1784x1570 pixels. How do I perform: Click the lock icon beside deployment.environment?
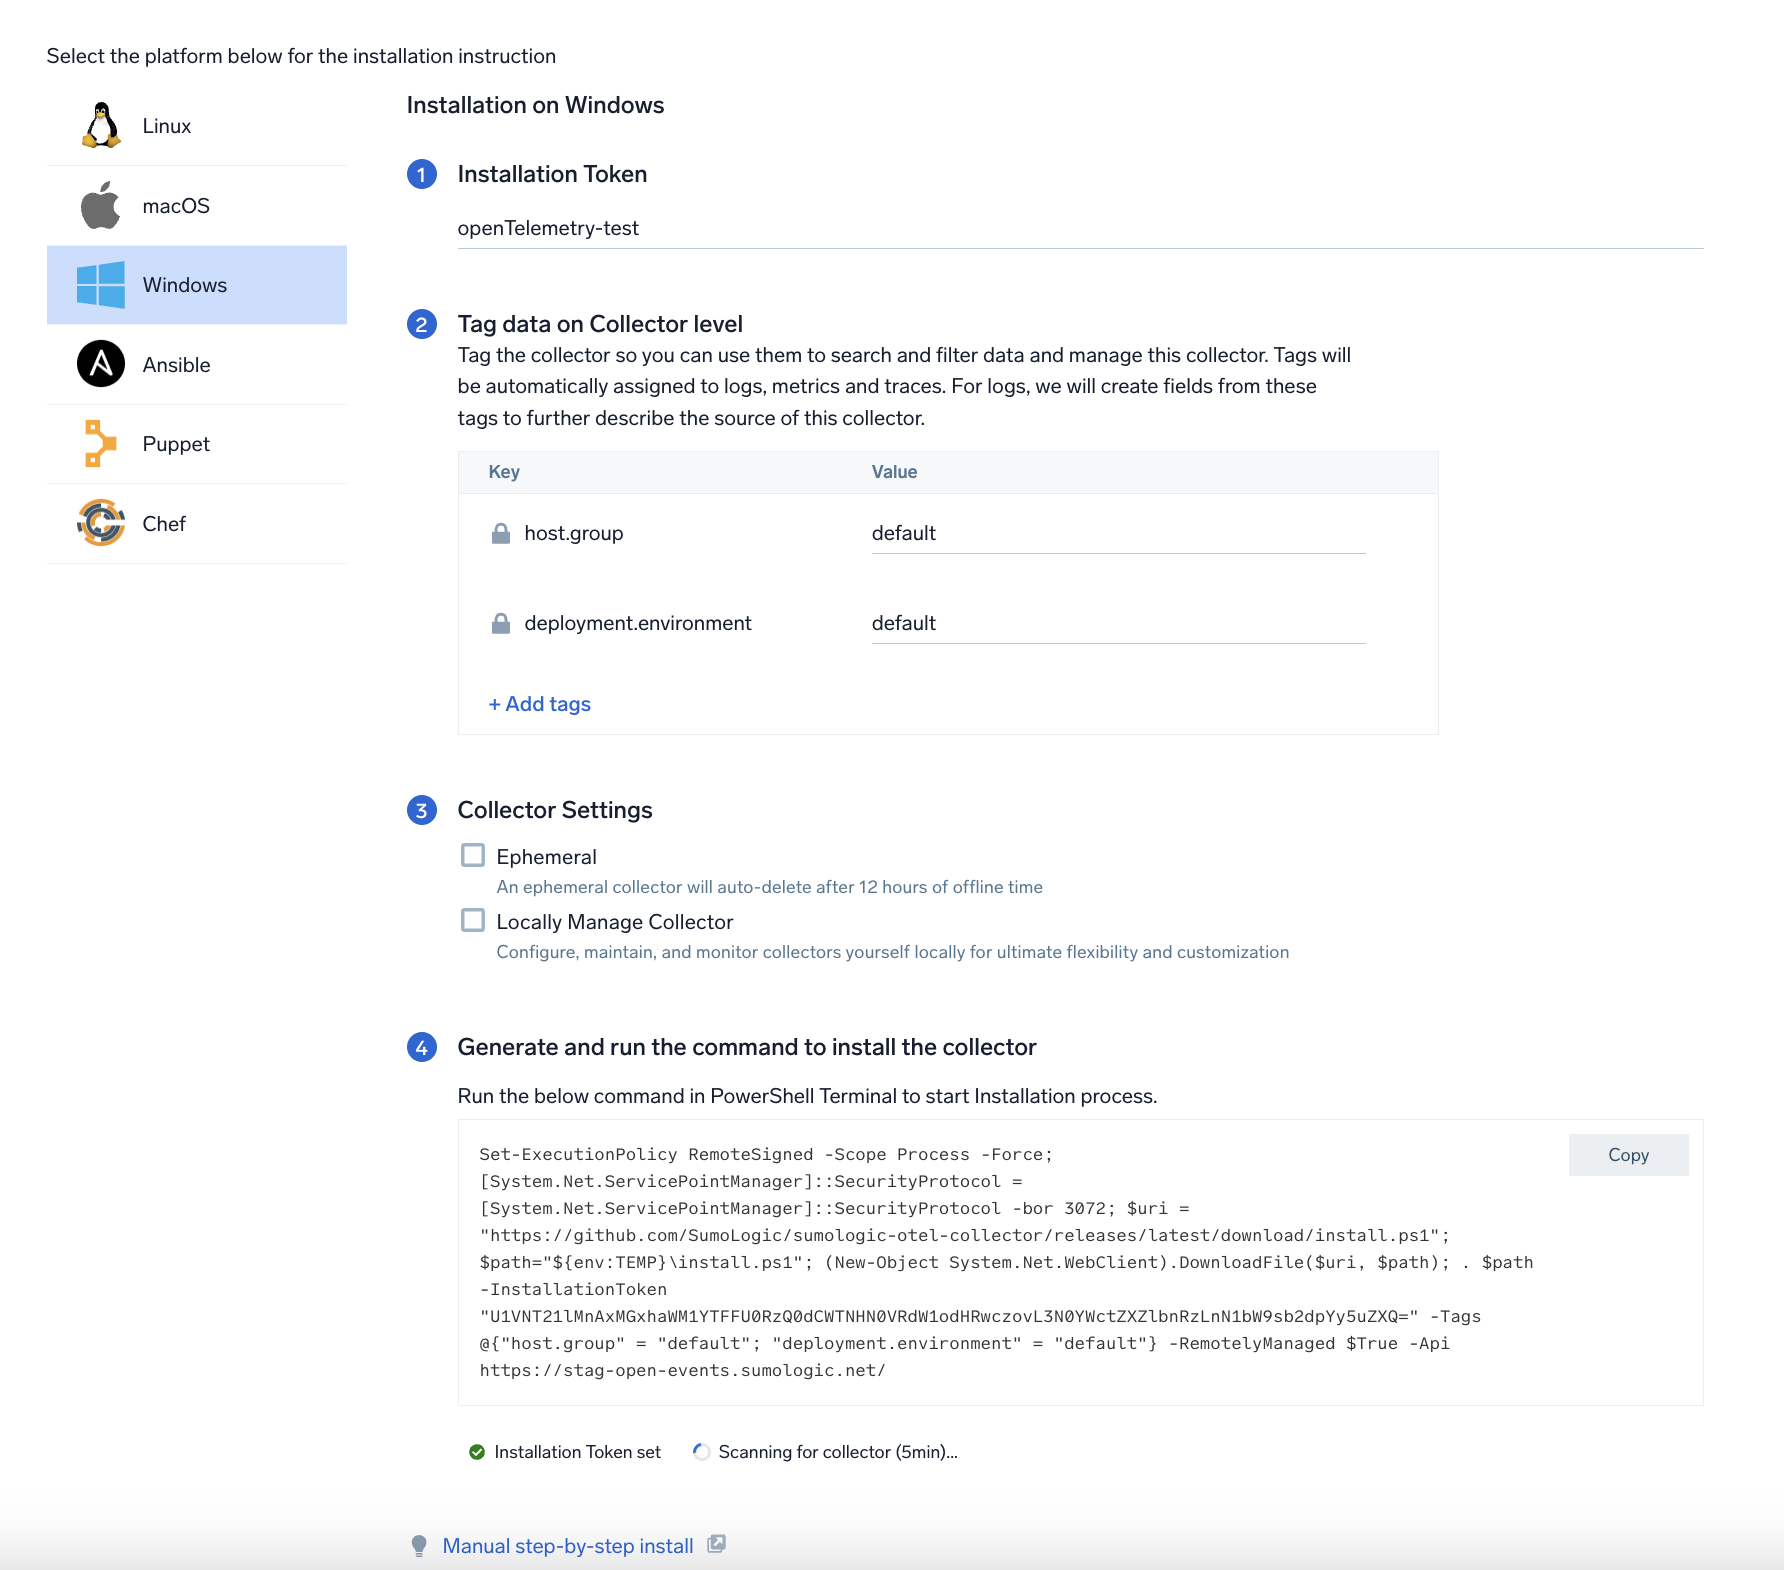tap(501, 623)
